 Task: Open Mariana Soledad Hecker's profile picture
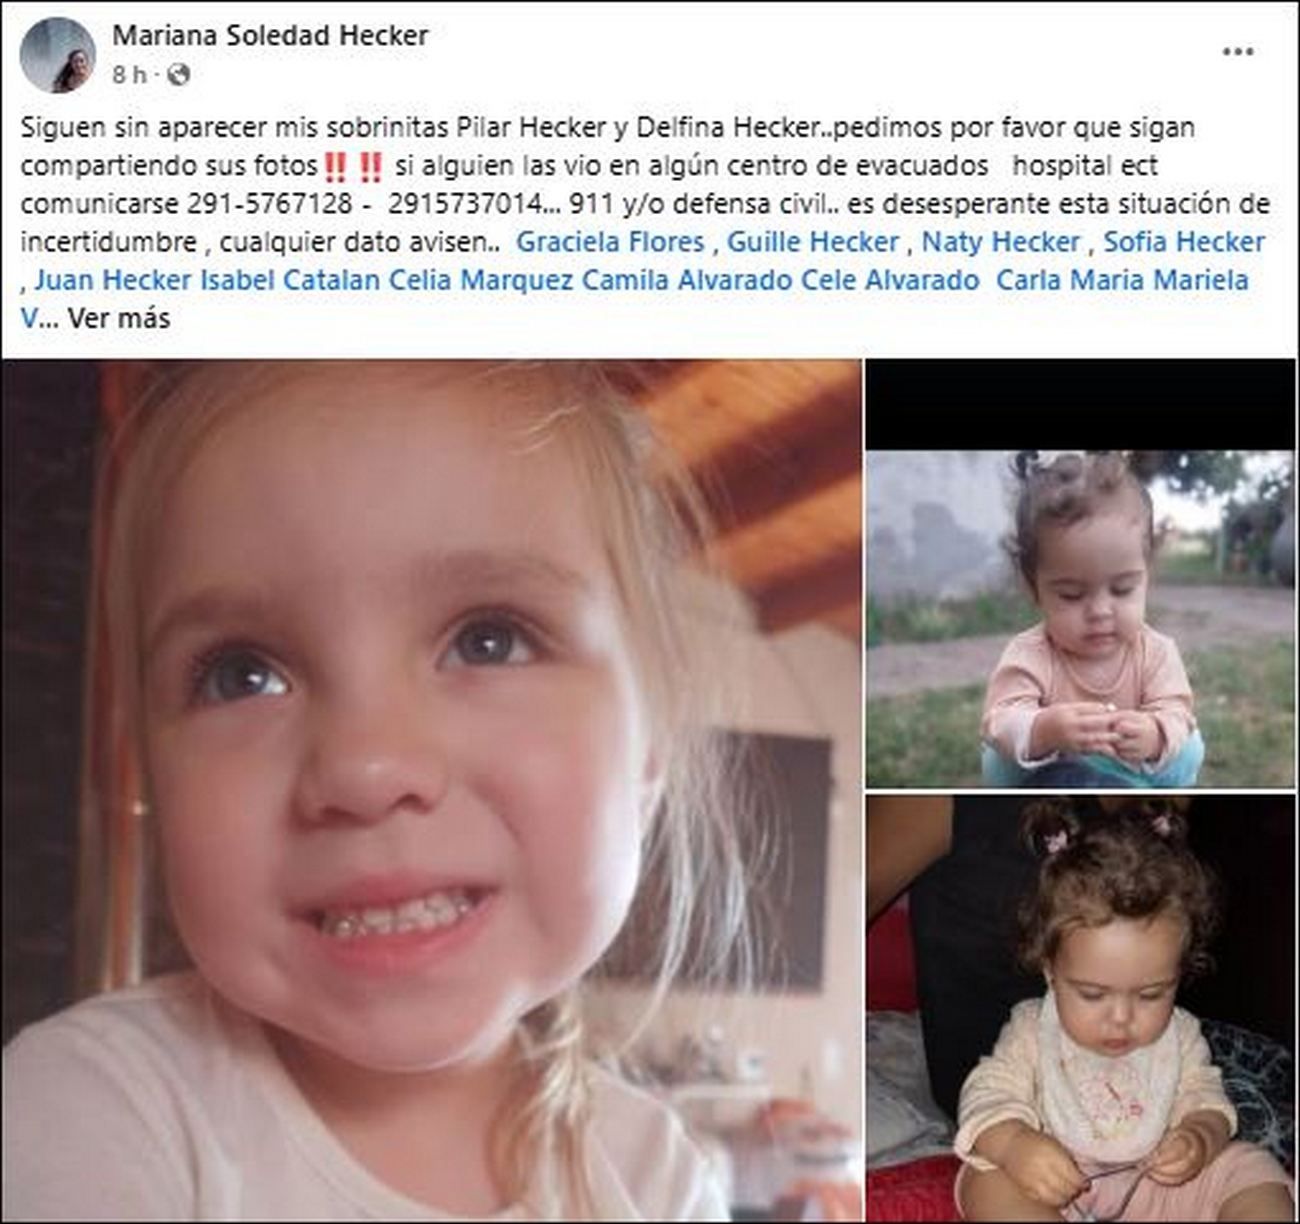tap(58, 55)
